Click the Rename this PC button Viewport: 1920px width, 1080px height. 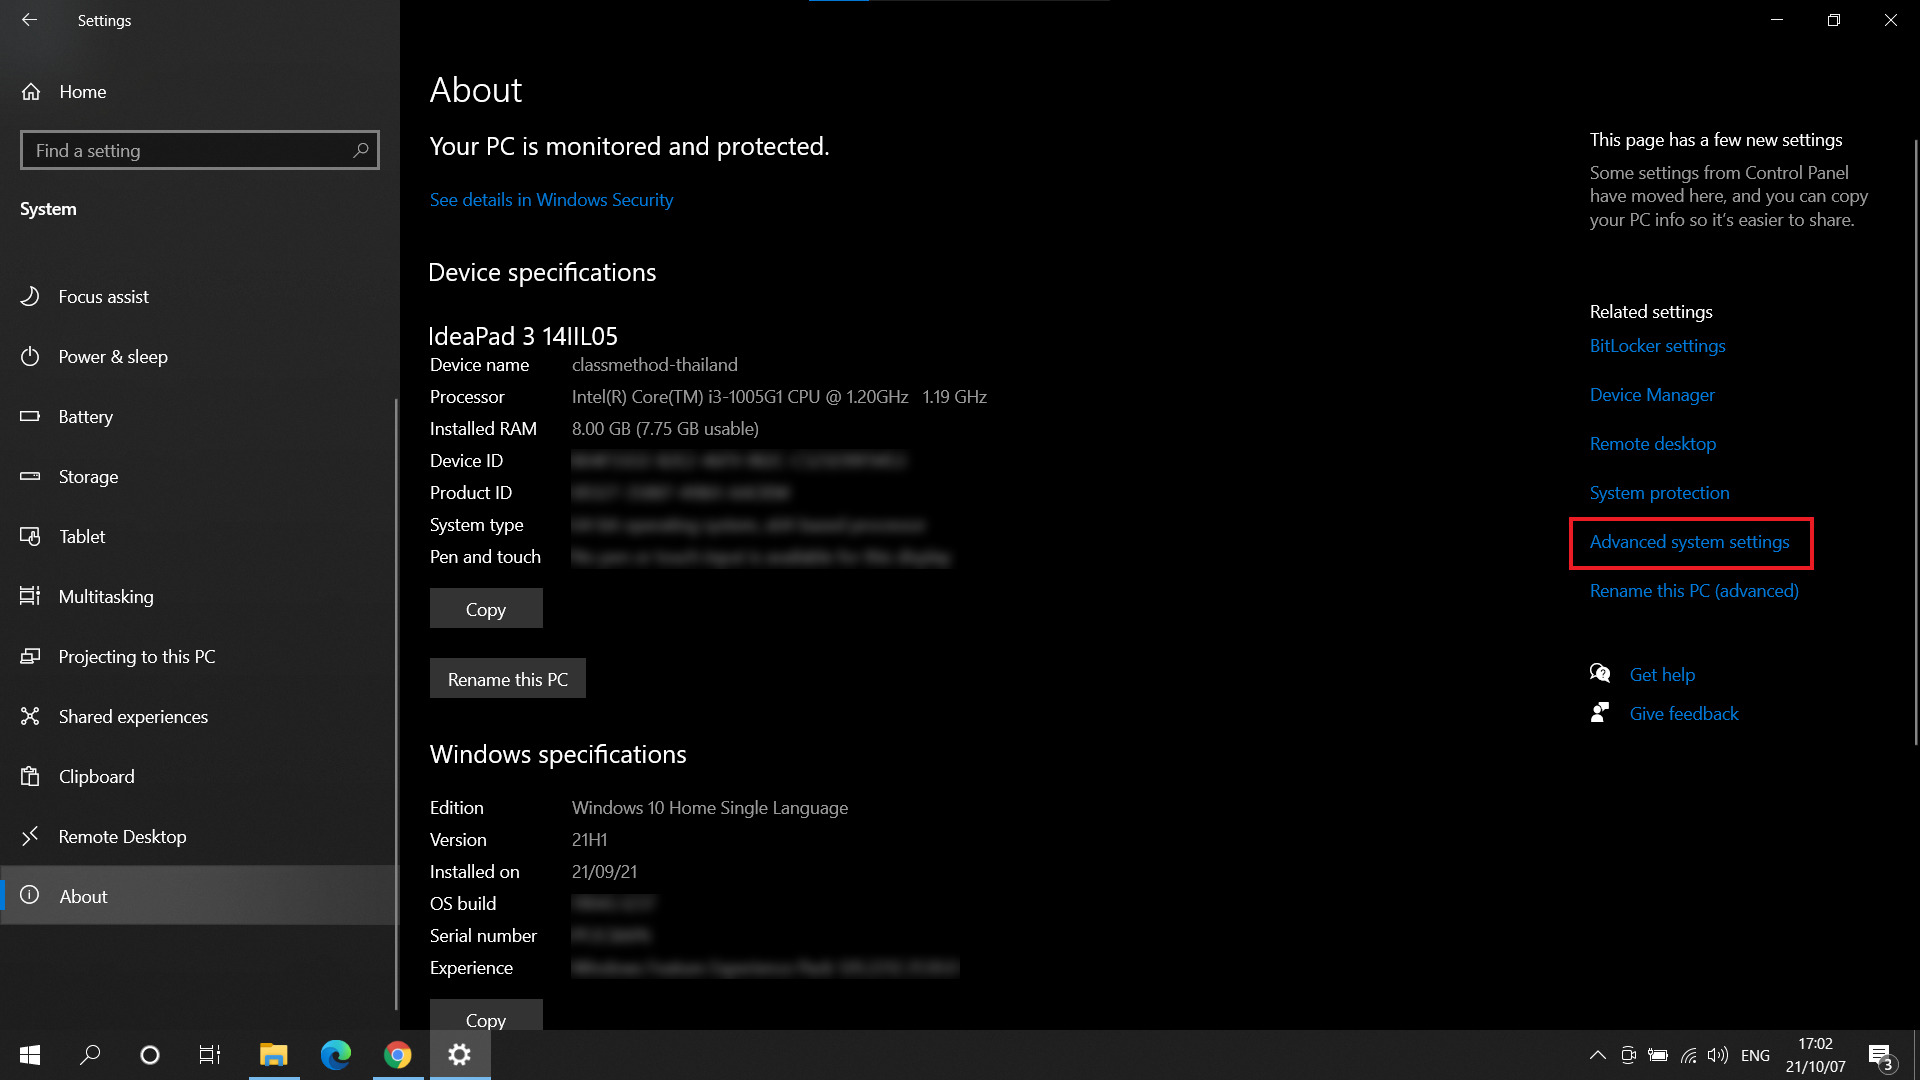(x=508, y=678)
